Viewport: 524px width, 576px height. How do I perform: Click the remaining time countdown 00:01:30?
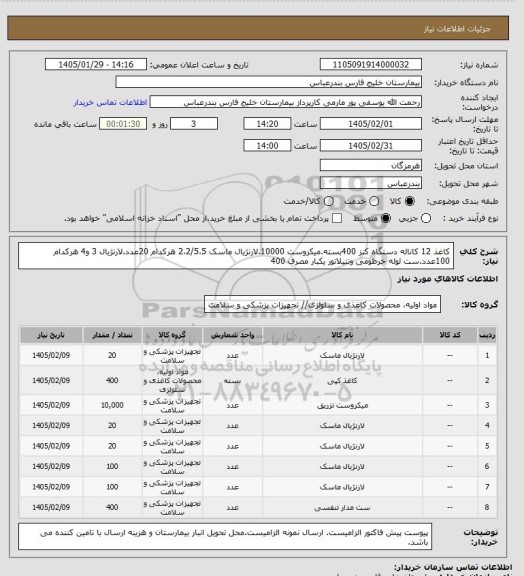pos(123,124)
